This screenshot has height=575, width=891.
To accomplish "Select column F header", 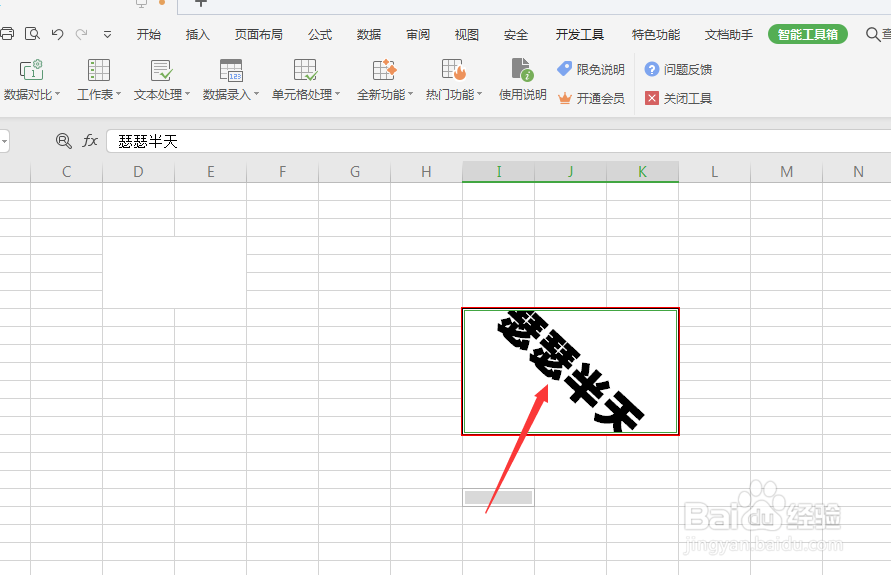I will tap(282, 172).
